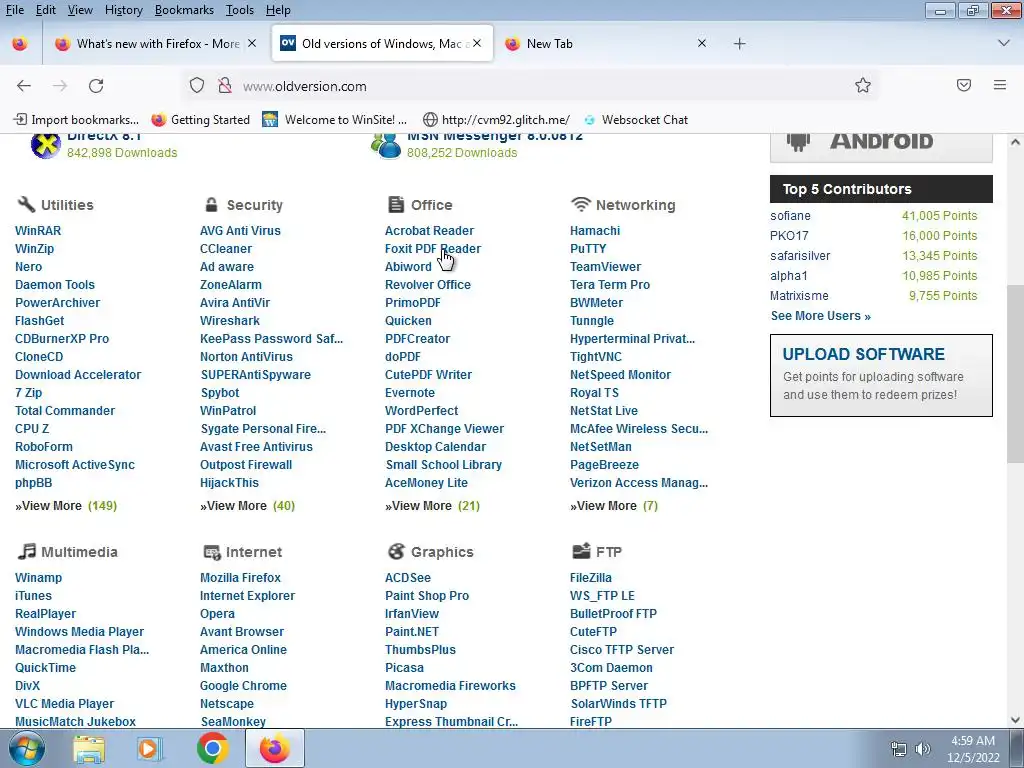
Task: Click the Networking wifi icon
Action: coord(581,204)
